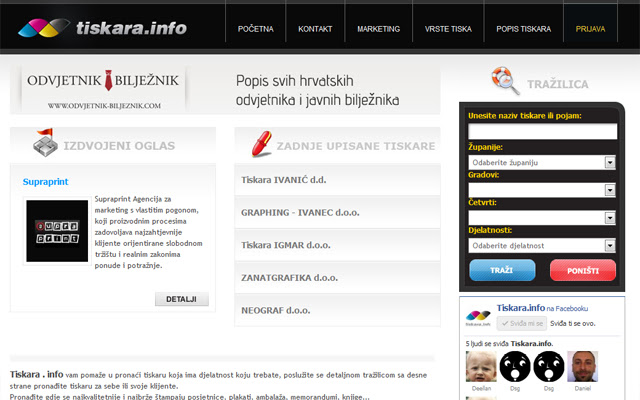Click the blue Traži button
The image size is (640, 400).
tap(502, 270)
